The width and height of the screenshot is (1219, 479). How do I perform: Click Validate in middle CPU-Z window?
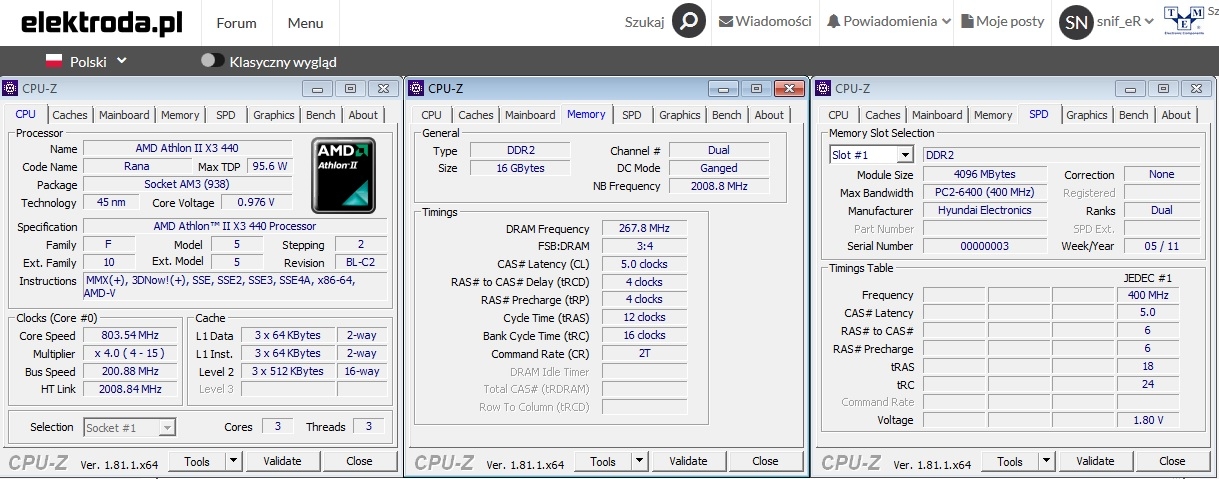688,461
